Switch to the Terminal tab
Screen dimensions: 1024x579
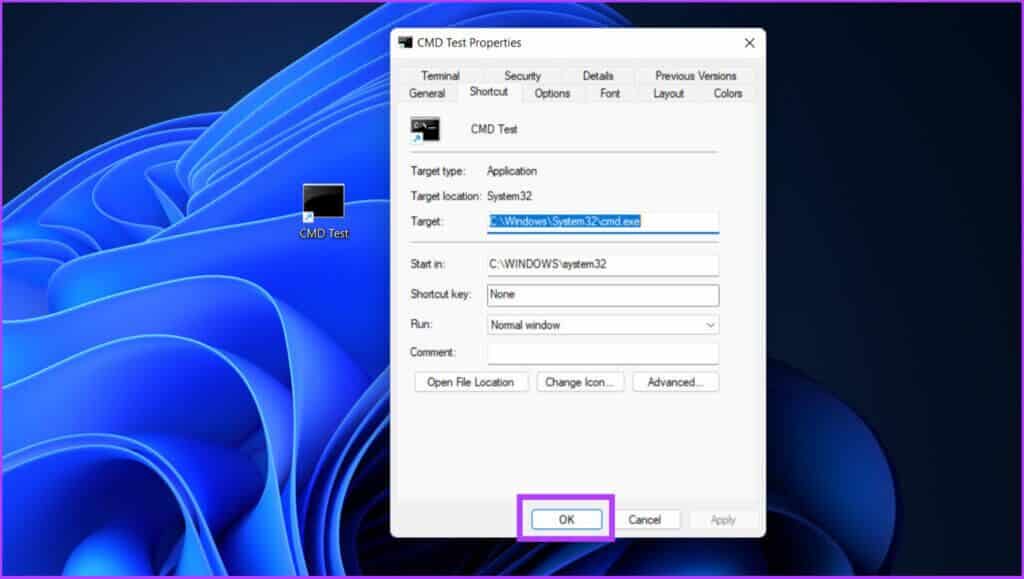(440, 76)
